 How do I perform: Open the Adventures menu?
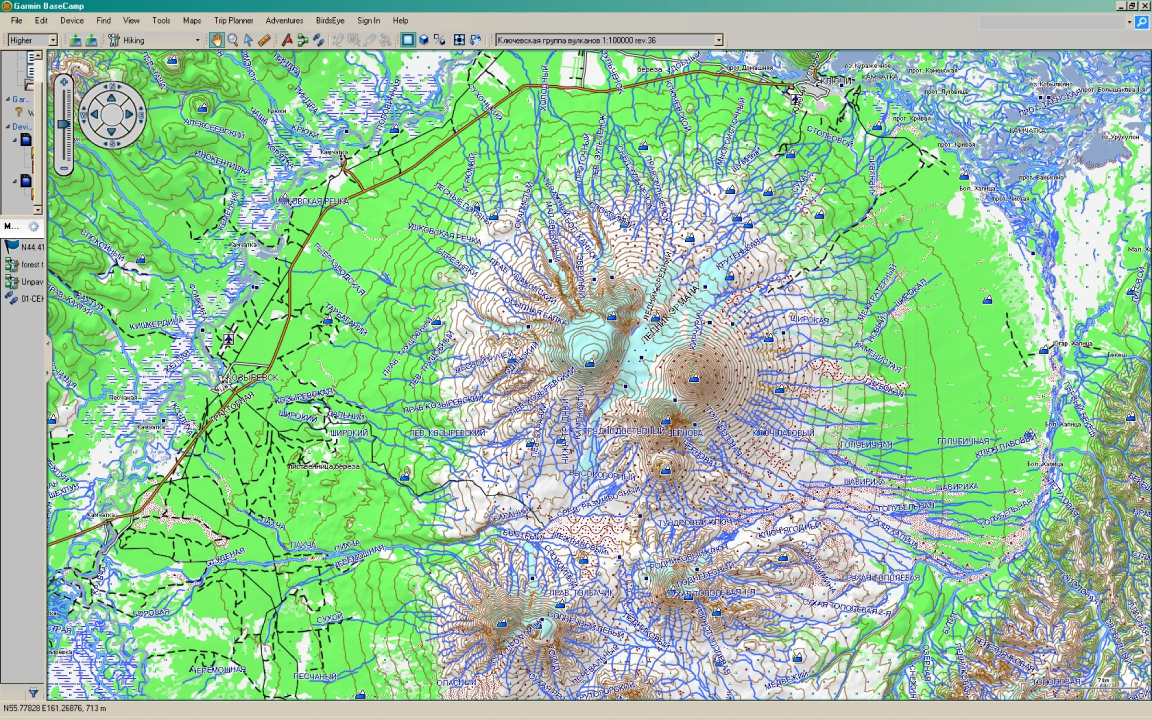pyautogui.click(x=284, y=21)
